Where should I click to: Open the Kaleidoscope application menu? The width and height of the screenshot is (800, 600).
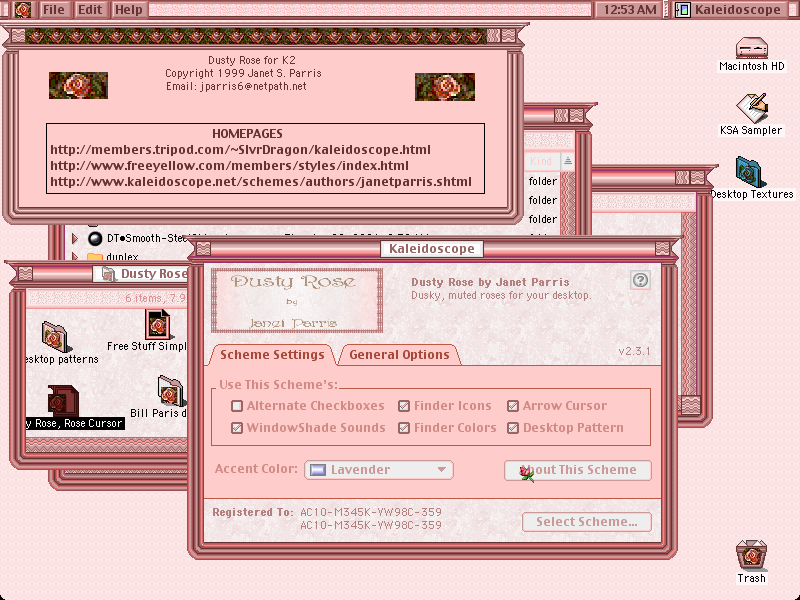(731, 10)
